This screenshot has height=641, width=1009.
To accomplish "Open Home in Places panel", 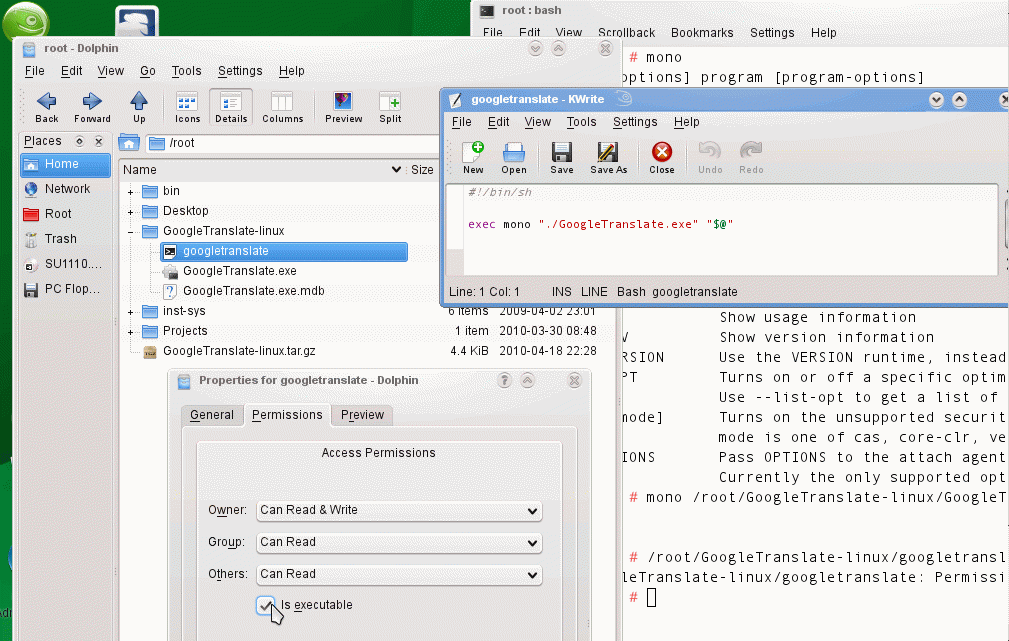I will coord(65,164).
